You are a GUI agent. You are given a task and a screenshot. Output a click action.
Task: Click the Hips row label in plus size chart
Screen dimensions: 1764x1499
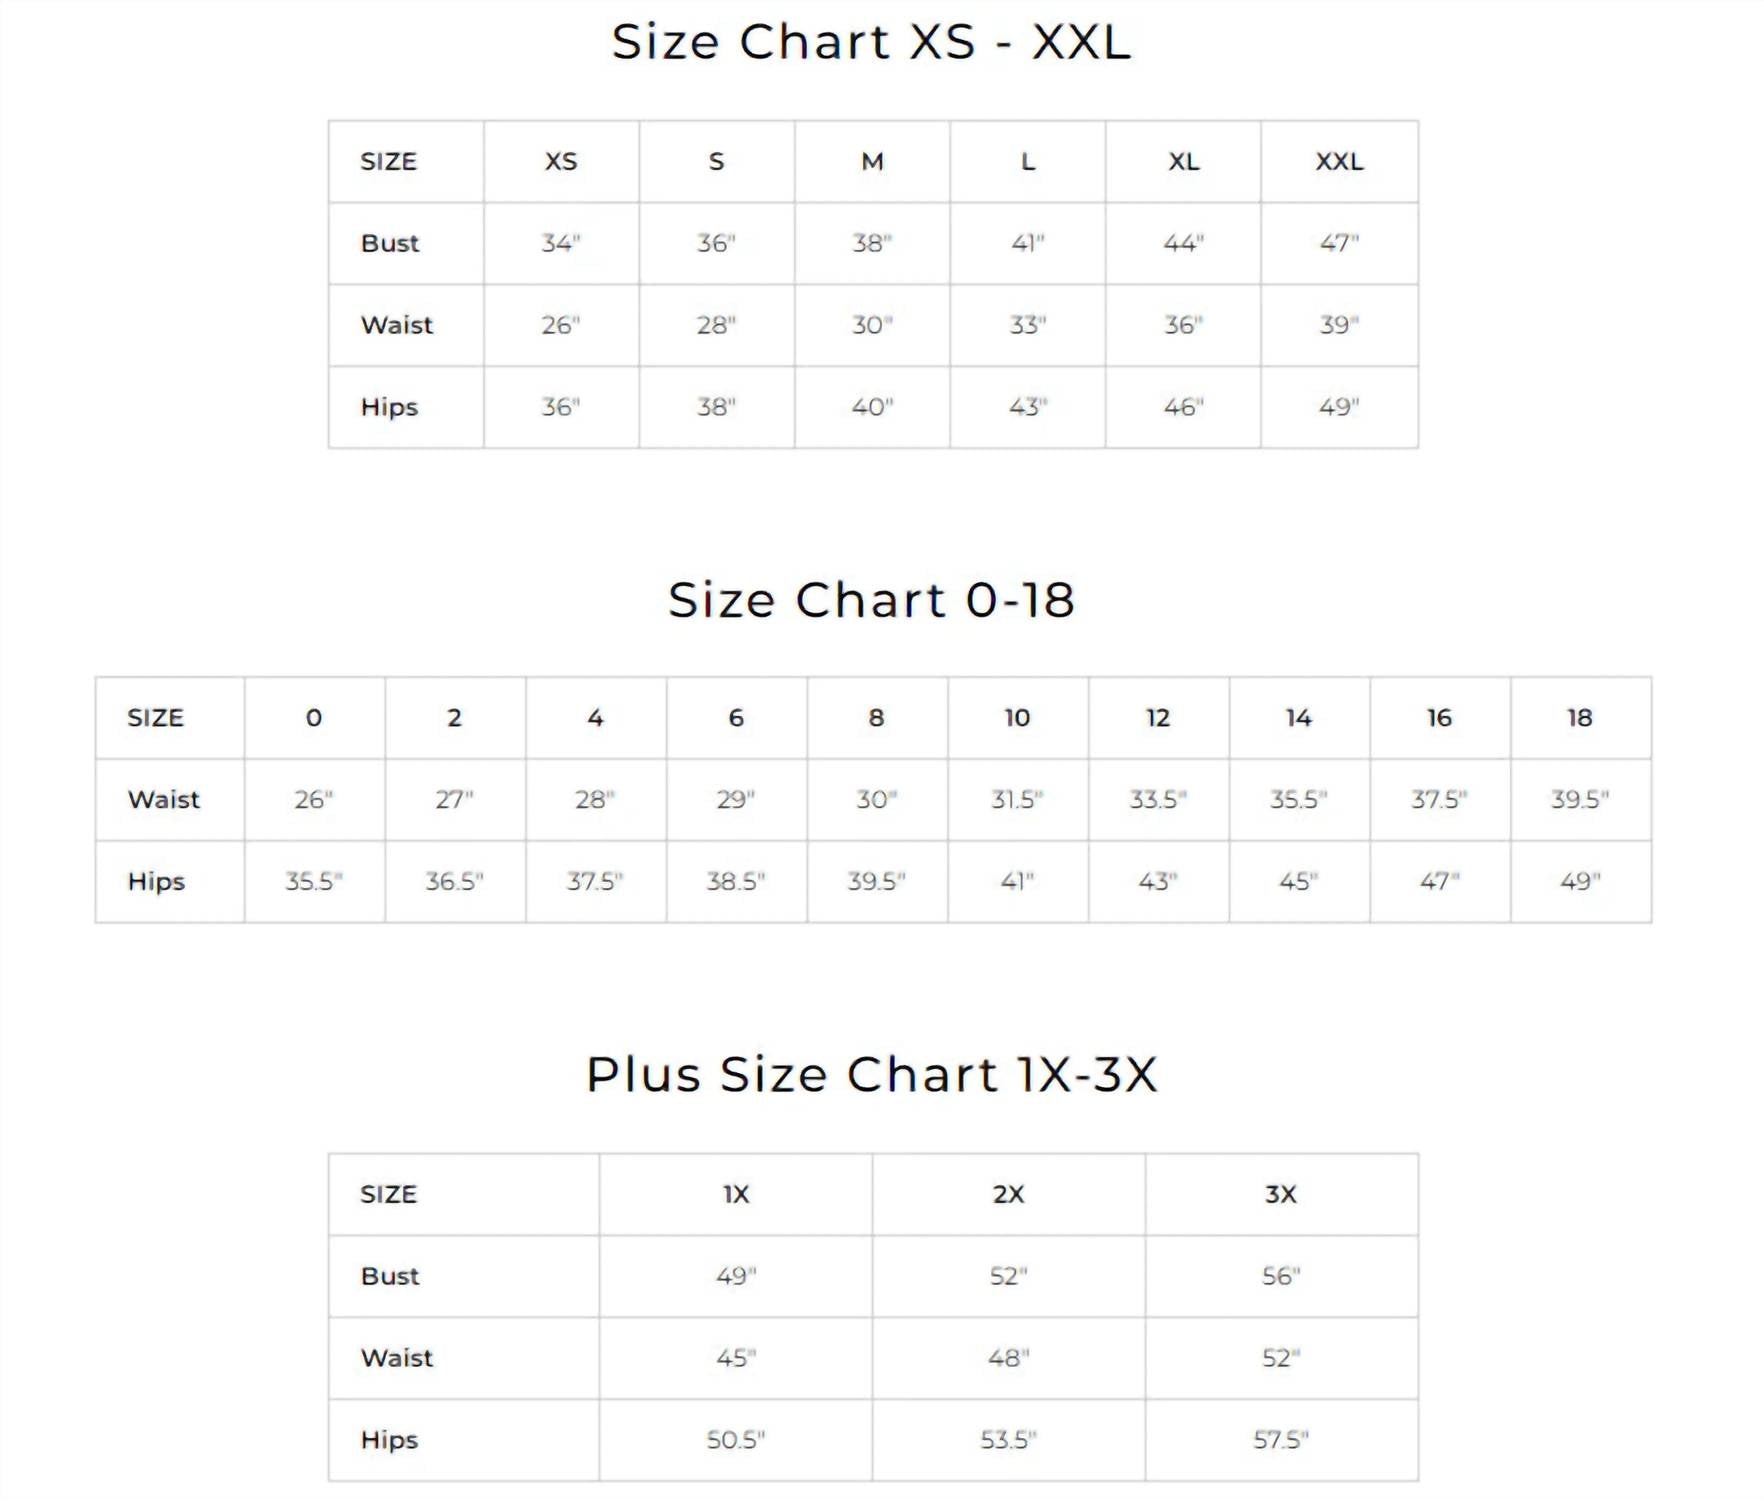[x=389, y=1441]
